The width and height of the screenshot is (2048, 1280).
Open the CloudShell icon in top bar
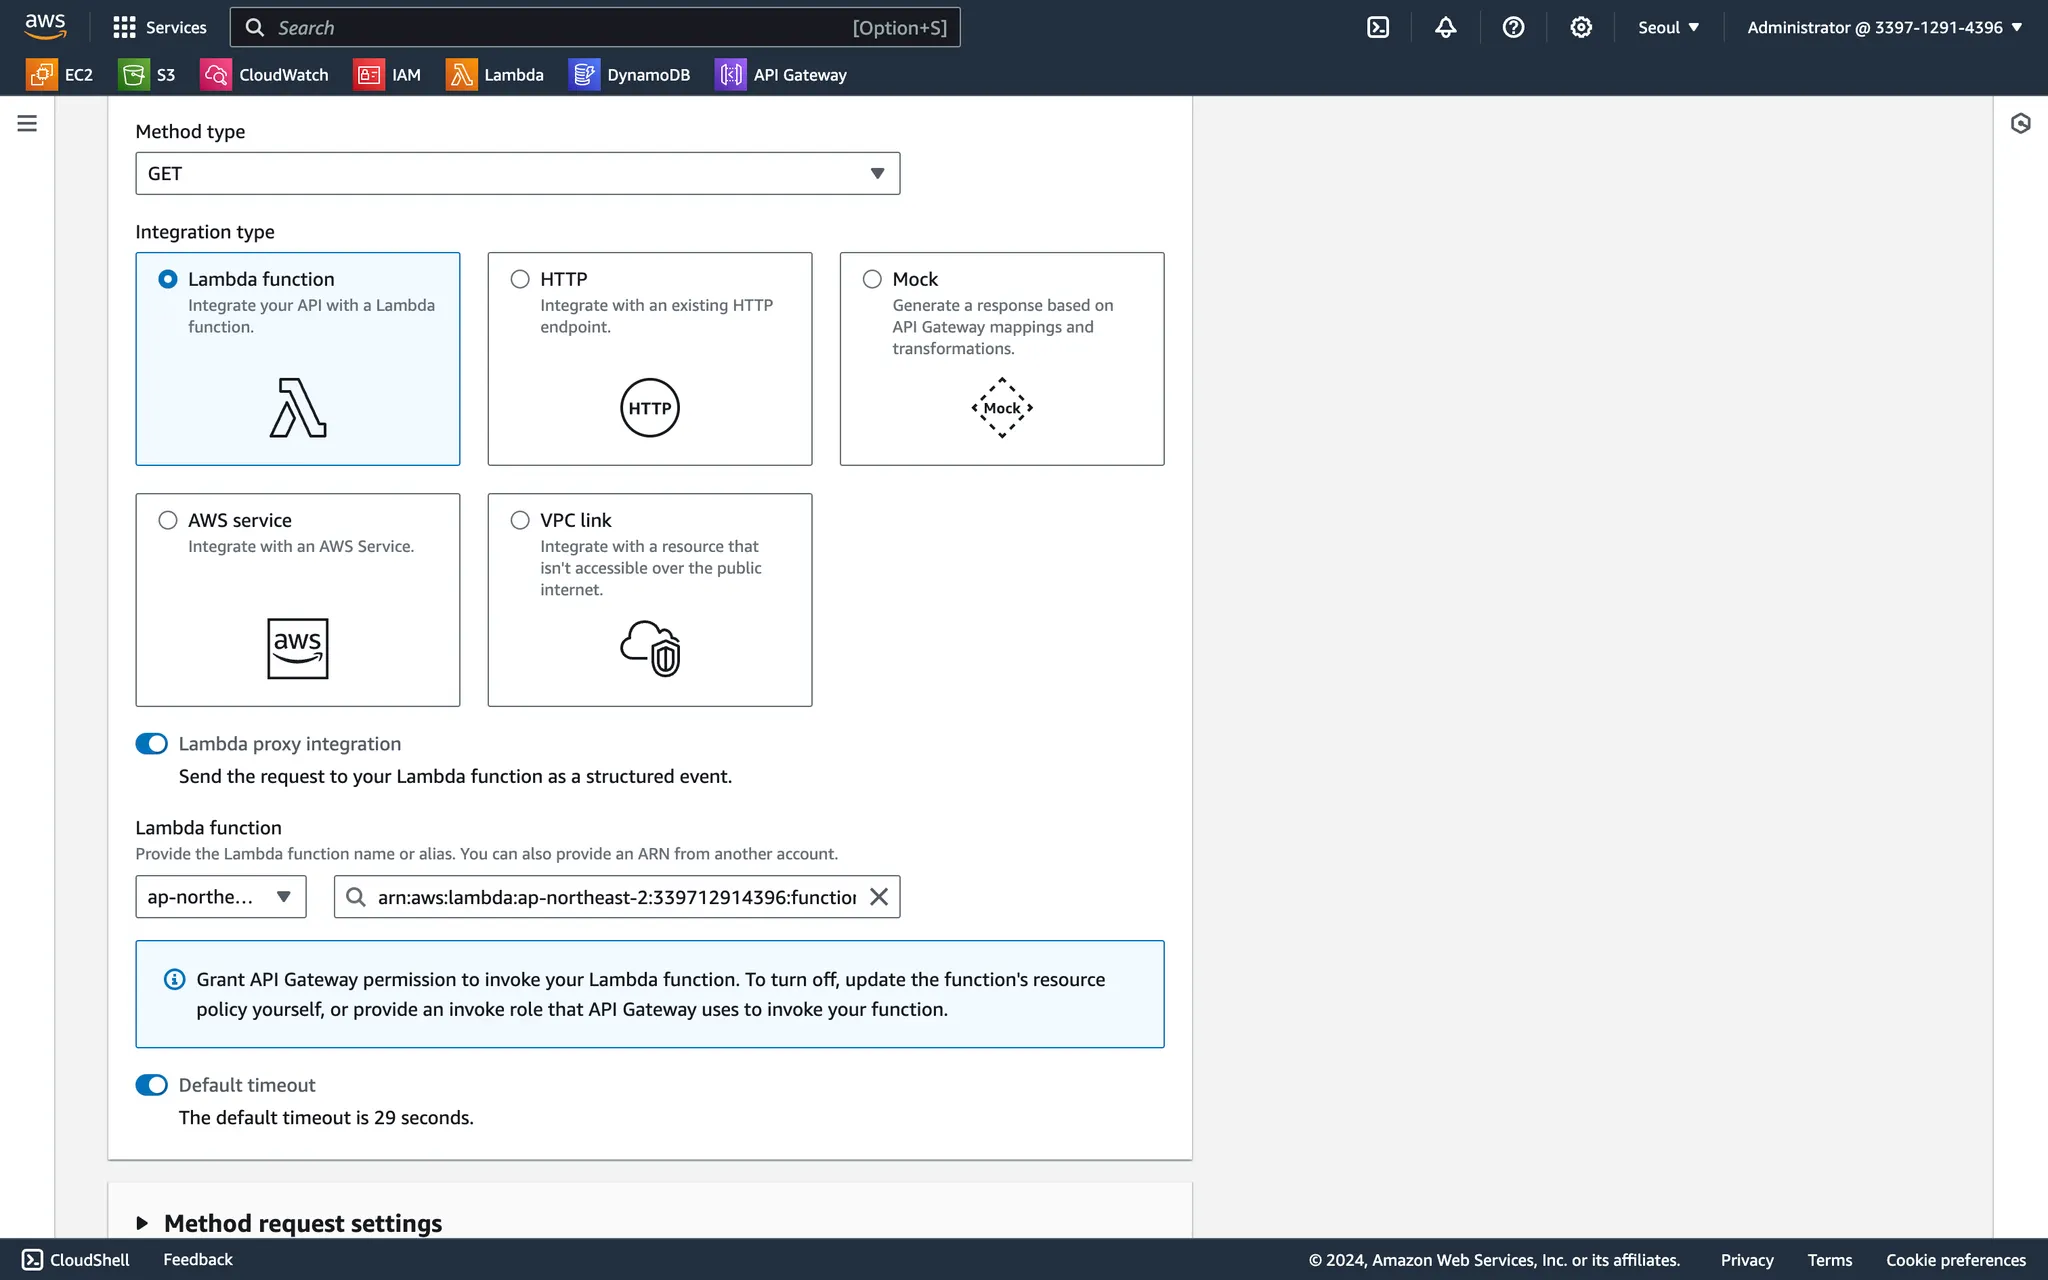(x=1377, y=28)
